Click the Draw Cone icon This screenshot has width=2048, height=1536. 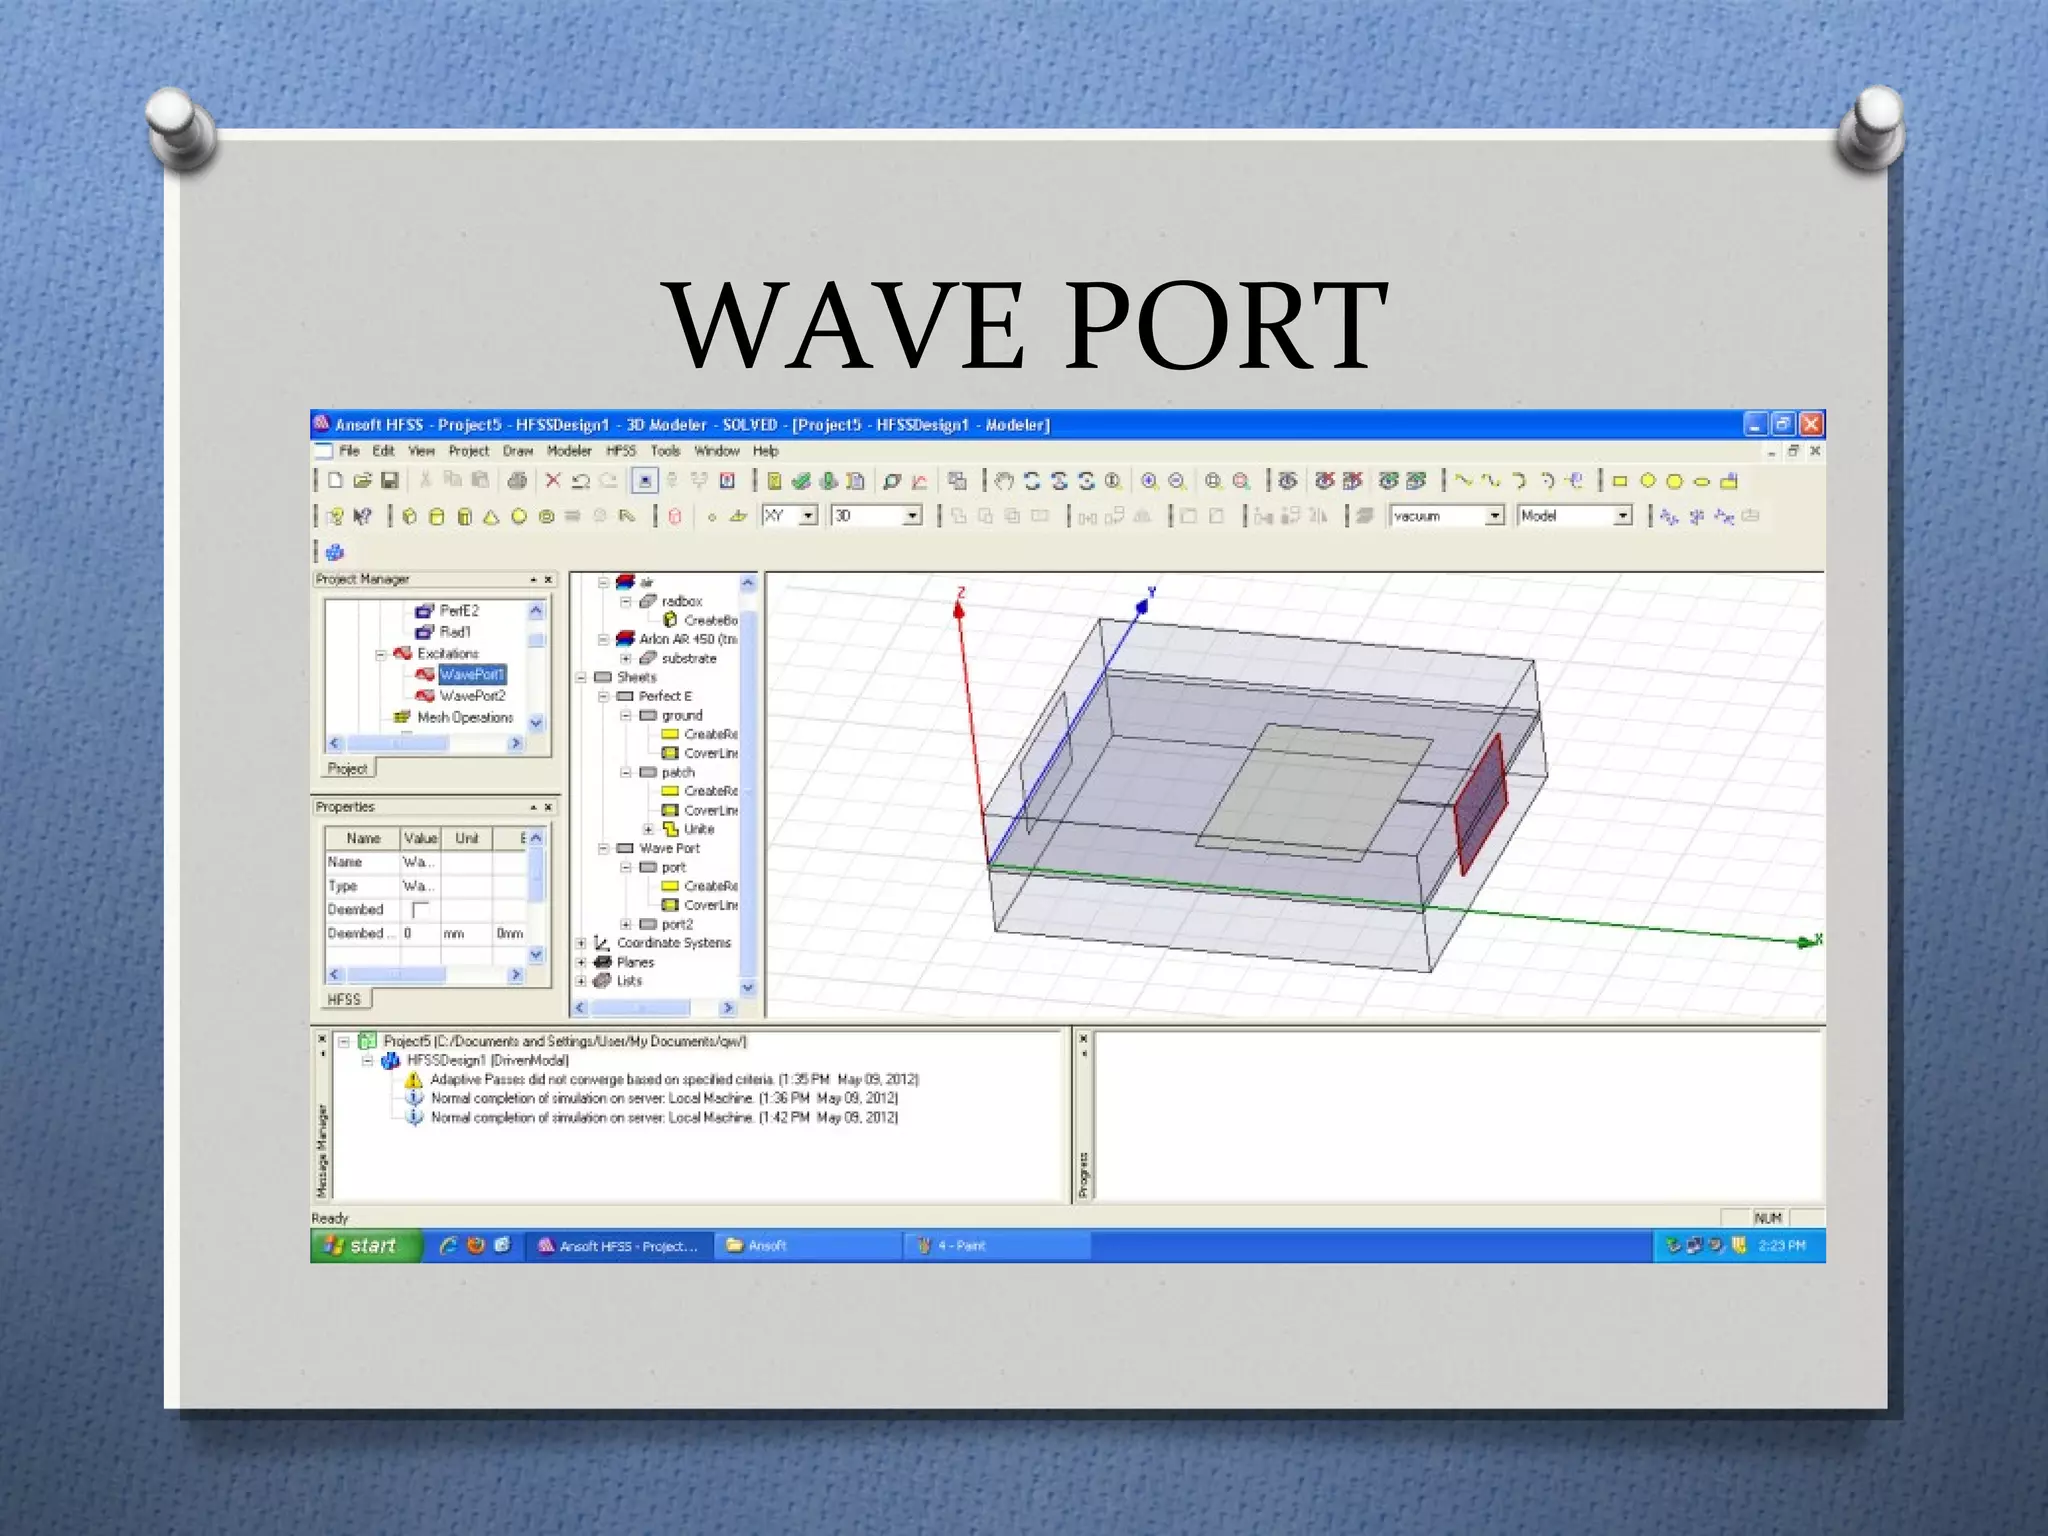click(x=491, y=516)
